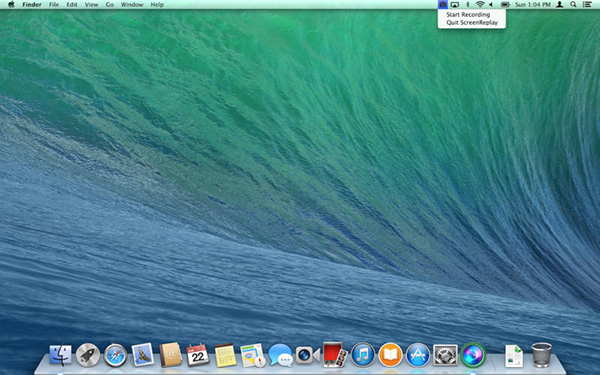Screen dimensions: 600x375
Task: Open the document stack in the Dock
Action: (514, 356)
